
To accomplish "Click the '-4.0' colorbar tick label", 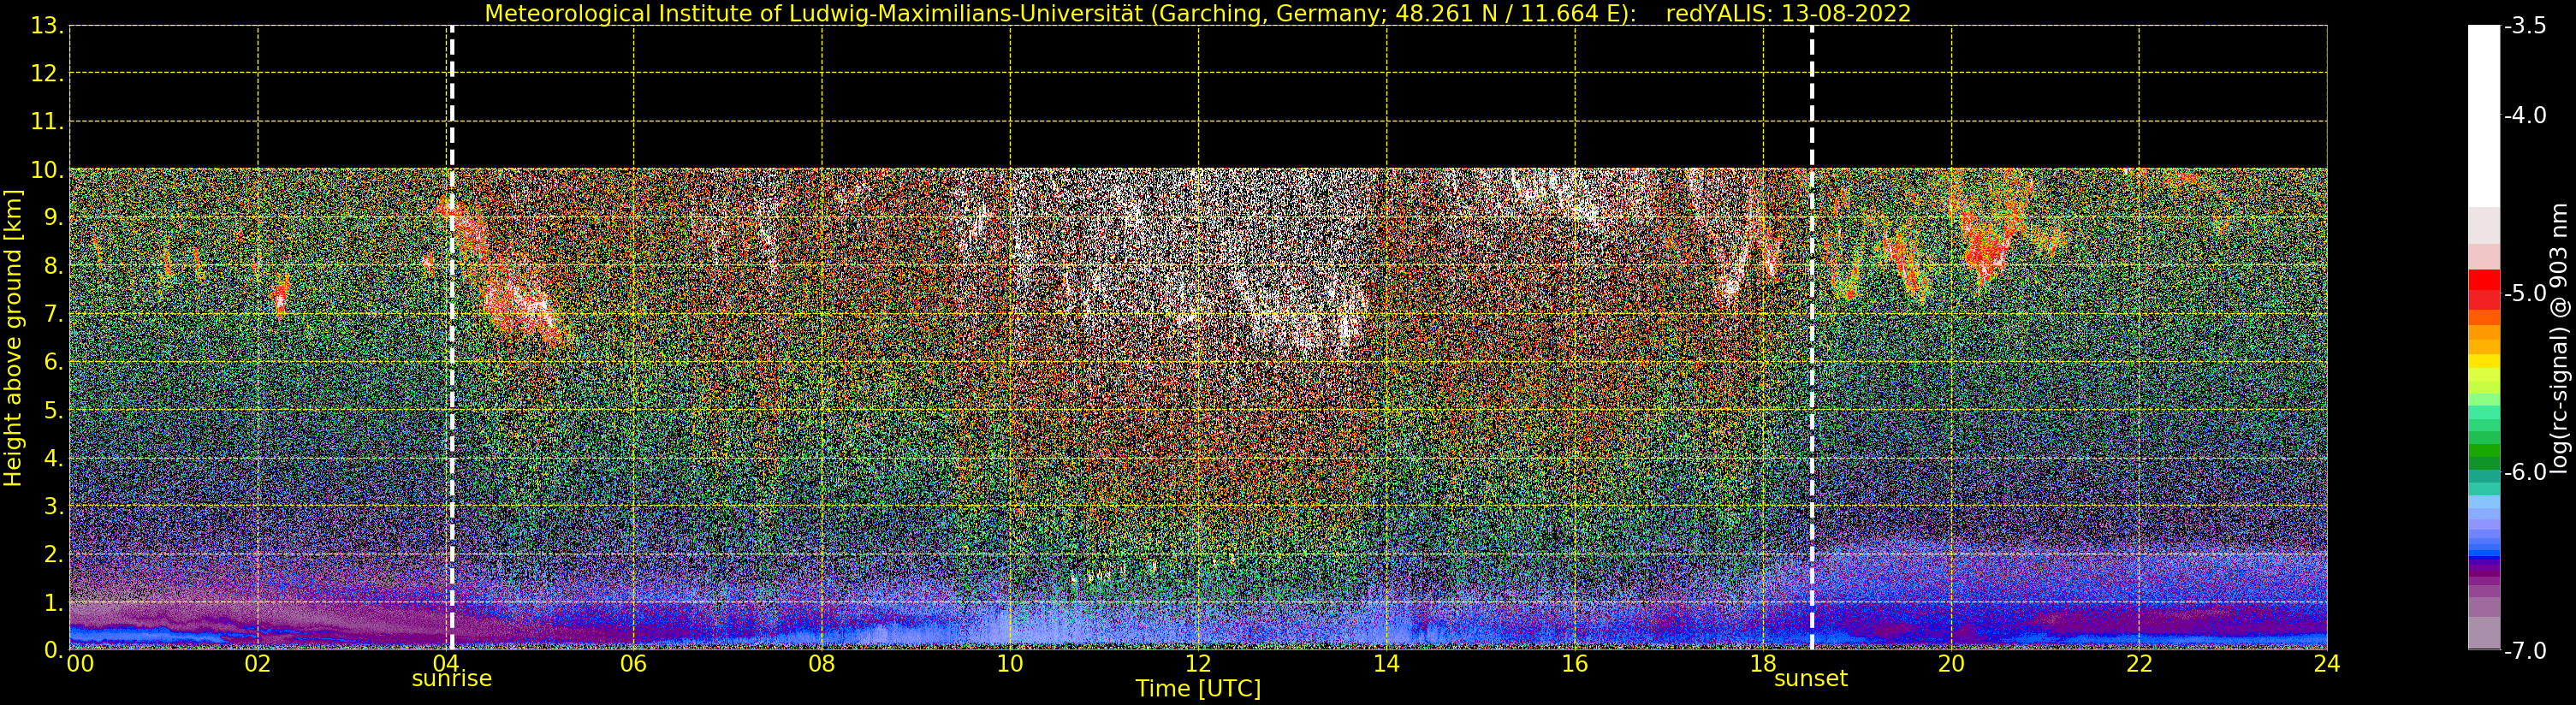I will pyautogui.click(x=2525, y=115).
